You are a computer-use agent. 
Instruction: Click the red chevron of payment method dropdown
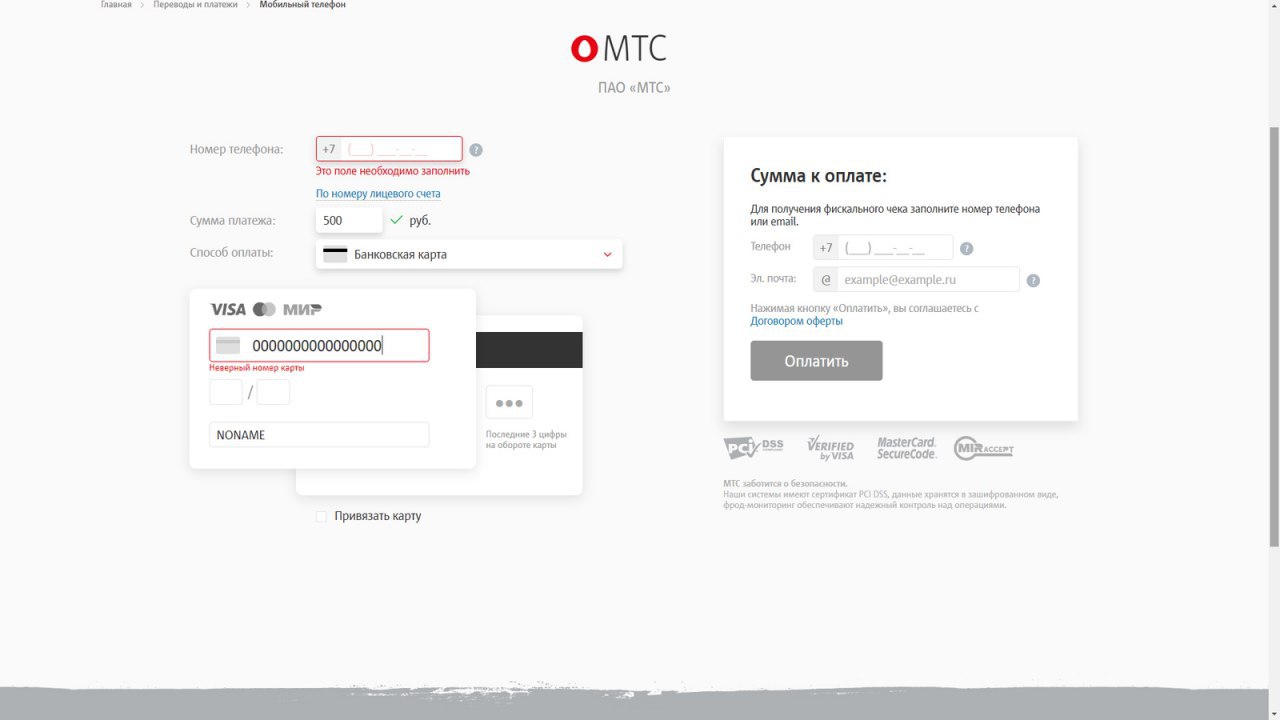(607, 254)
